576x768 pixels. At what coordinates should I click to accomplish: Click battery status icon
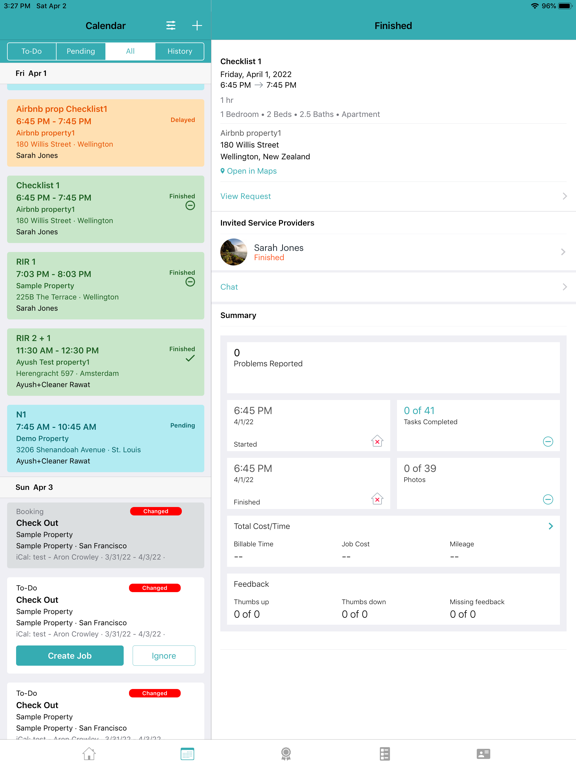click(566, 6)
